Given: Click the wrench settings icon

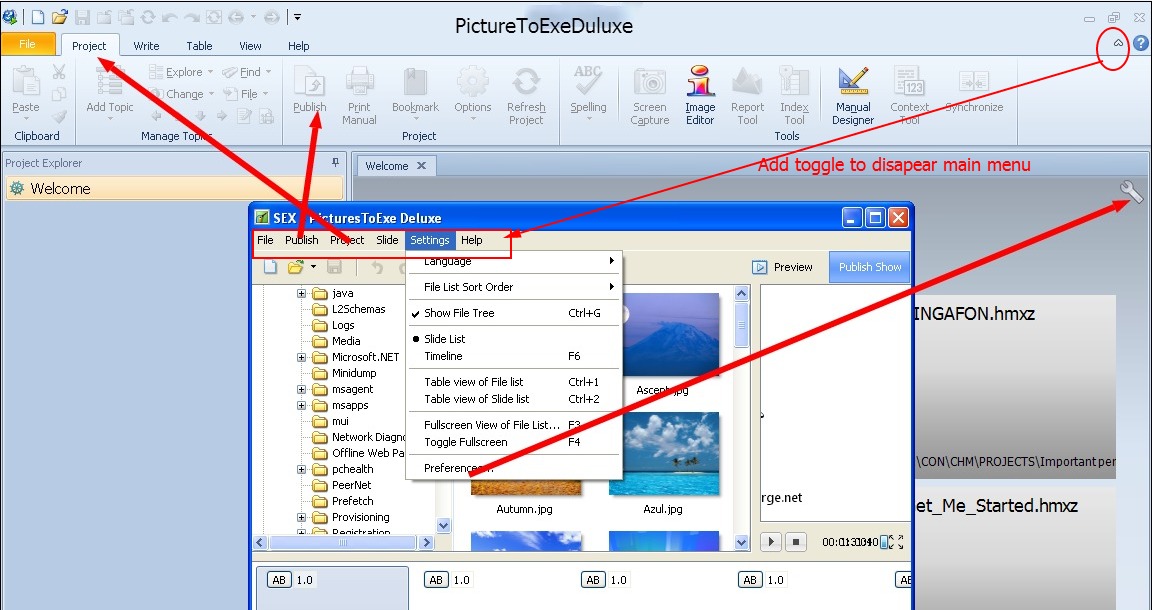Looking at the screenshot, I should click(x=1131, y=192).
